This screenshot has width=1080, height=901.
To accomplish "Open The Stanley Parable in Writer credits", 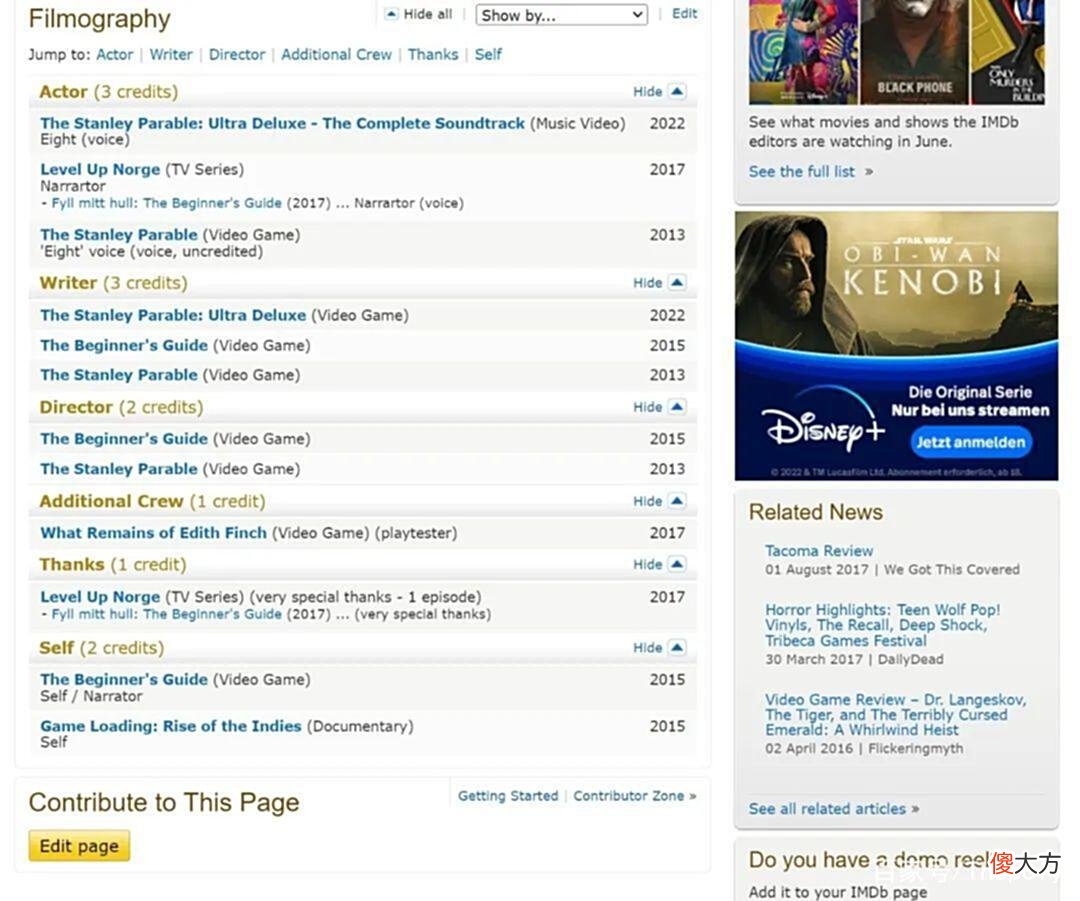I will [x=118, y=375].
